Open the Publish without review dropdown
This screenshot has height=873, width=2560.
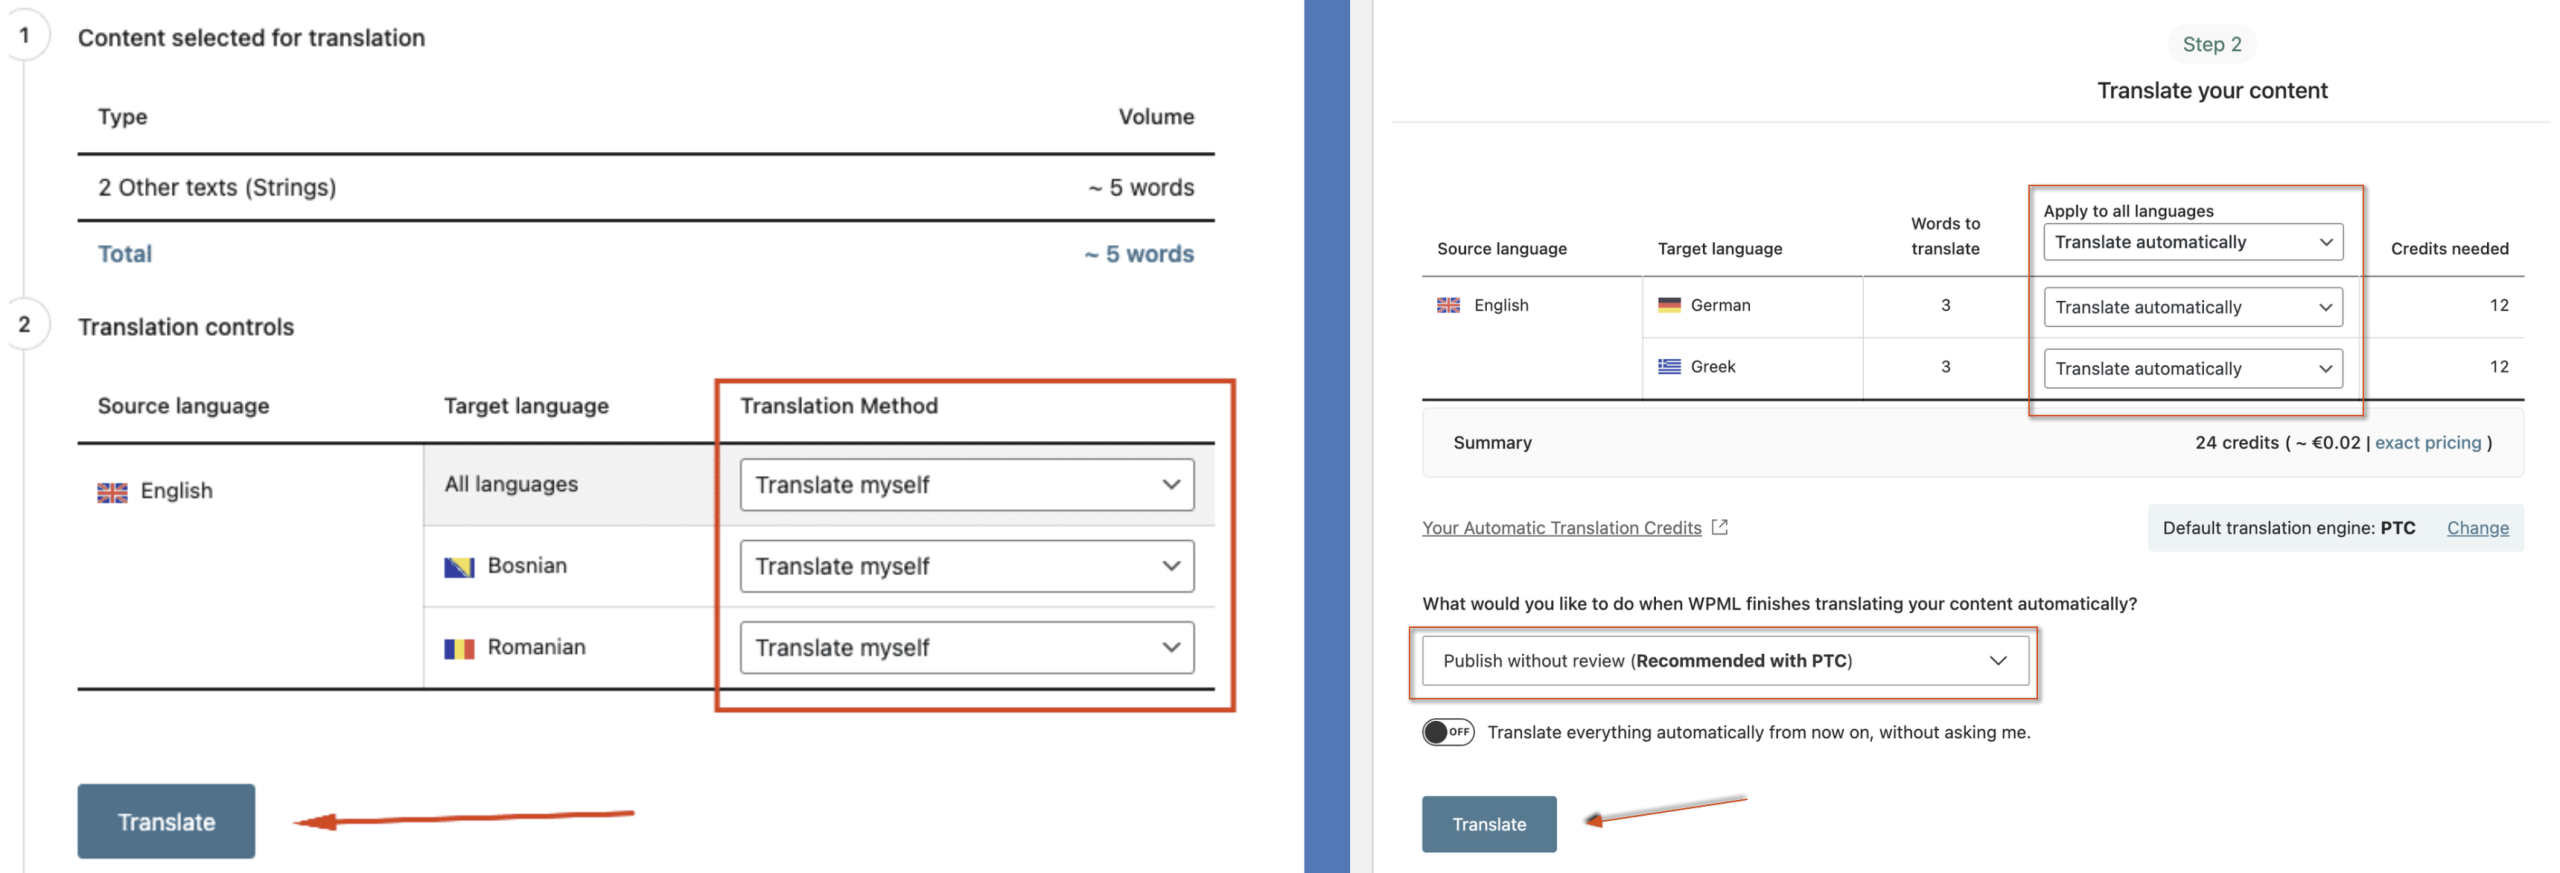coord(1723,661)
